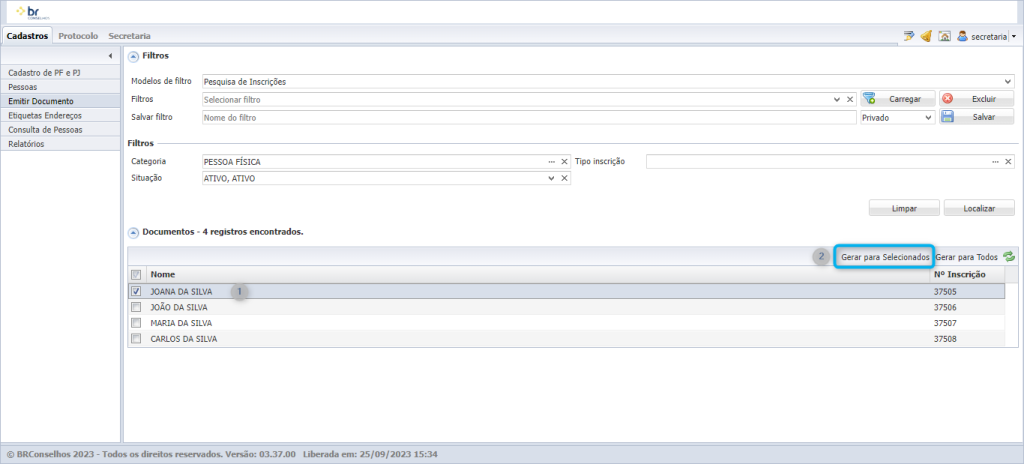The width and height of the screenshot is (1024, 464).
Task: Click the Salvar button
Action: coord(977,118)
